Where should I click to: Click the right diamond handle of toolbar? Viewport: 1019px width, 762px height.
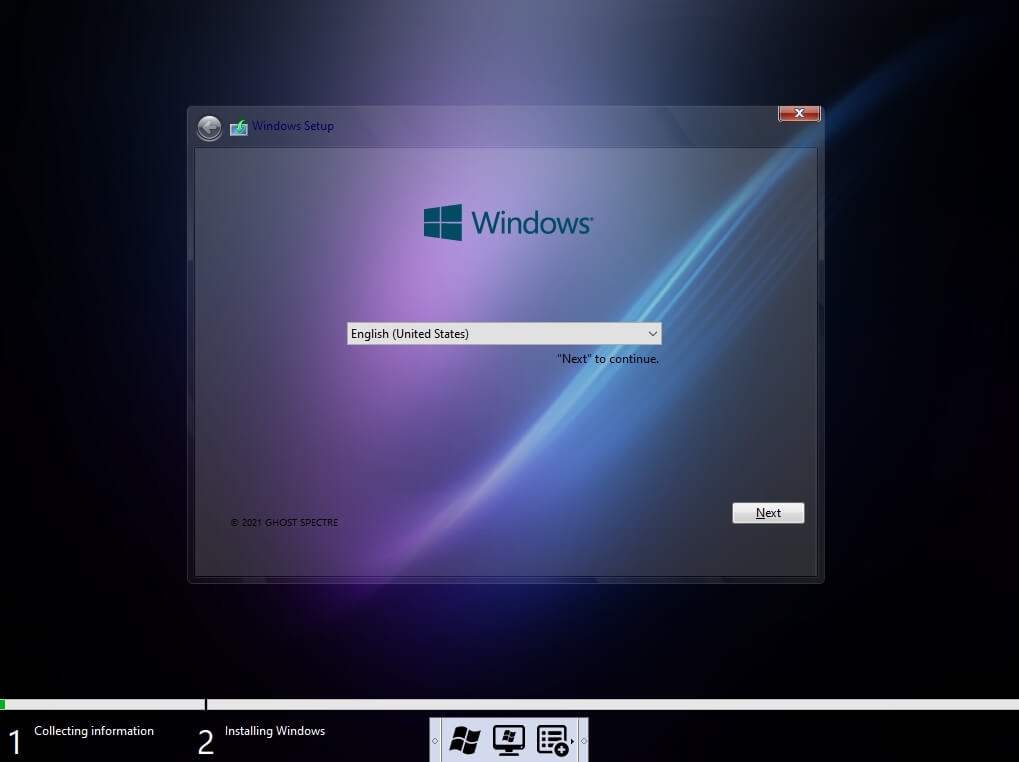point(584,741)
